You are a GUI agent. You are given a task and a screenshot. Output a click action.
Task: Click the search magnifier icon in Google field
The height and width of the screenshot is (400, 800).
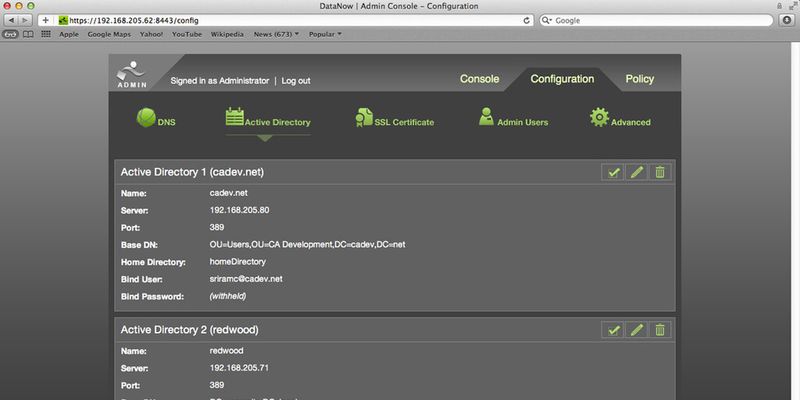click(x=546, y=20)
